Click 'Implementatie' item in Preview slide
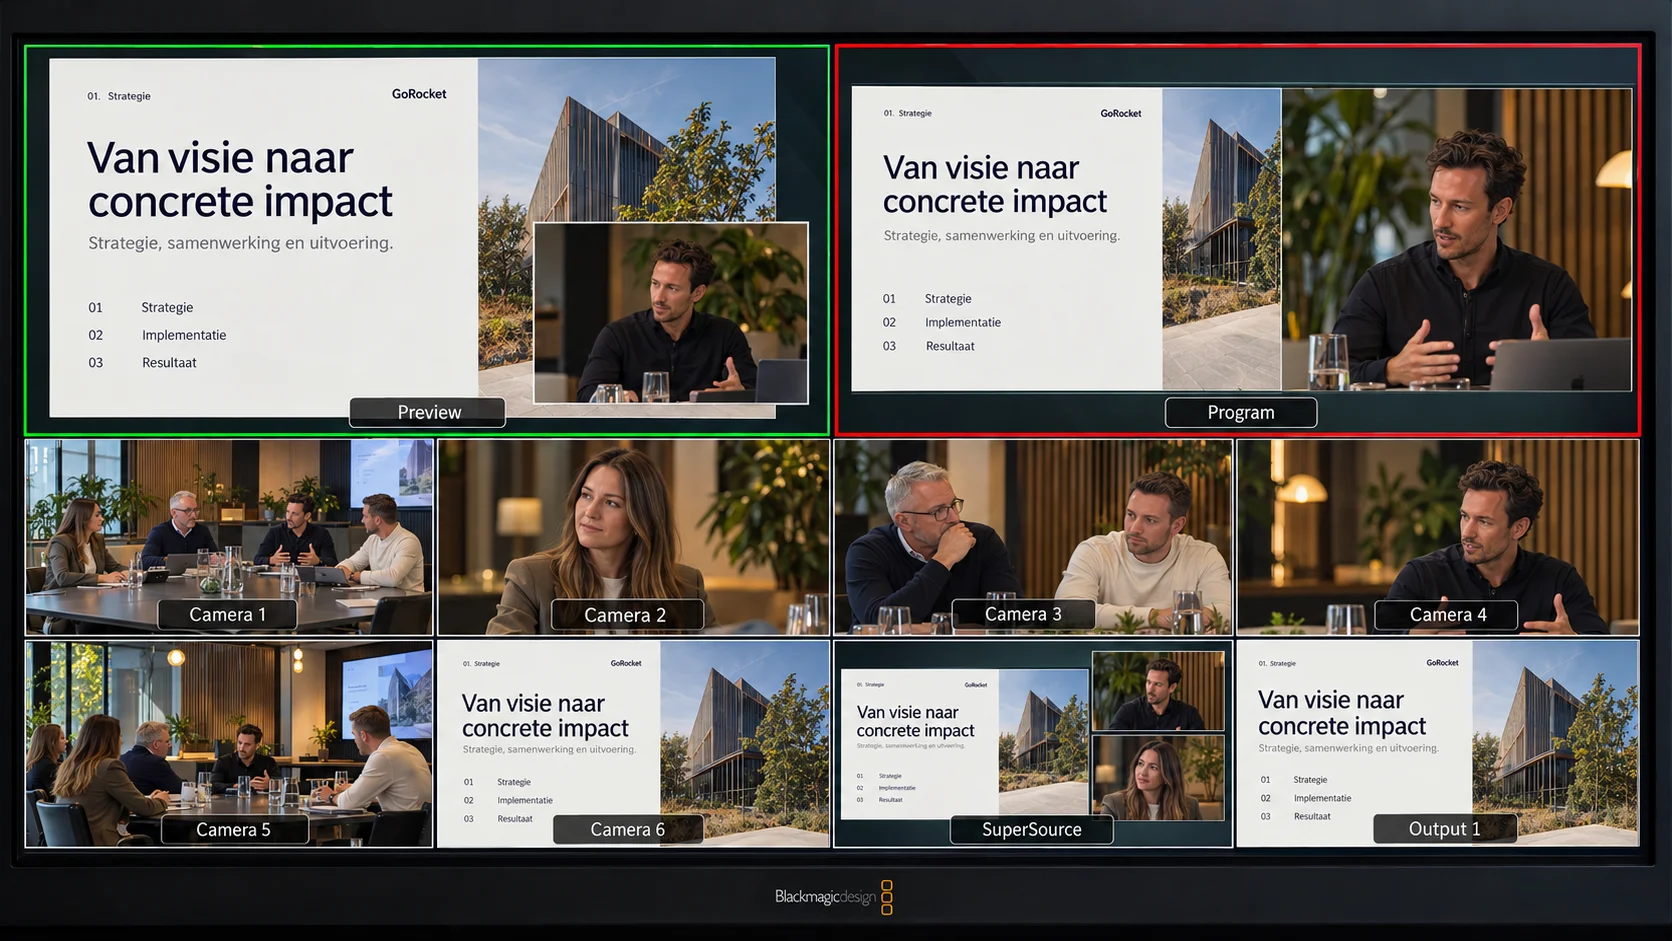Viewport: 1672px width, 941px height. (x=184, y=335)
